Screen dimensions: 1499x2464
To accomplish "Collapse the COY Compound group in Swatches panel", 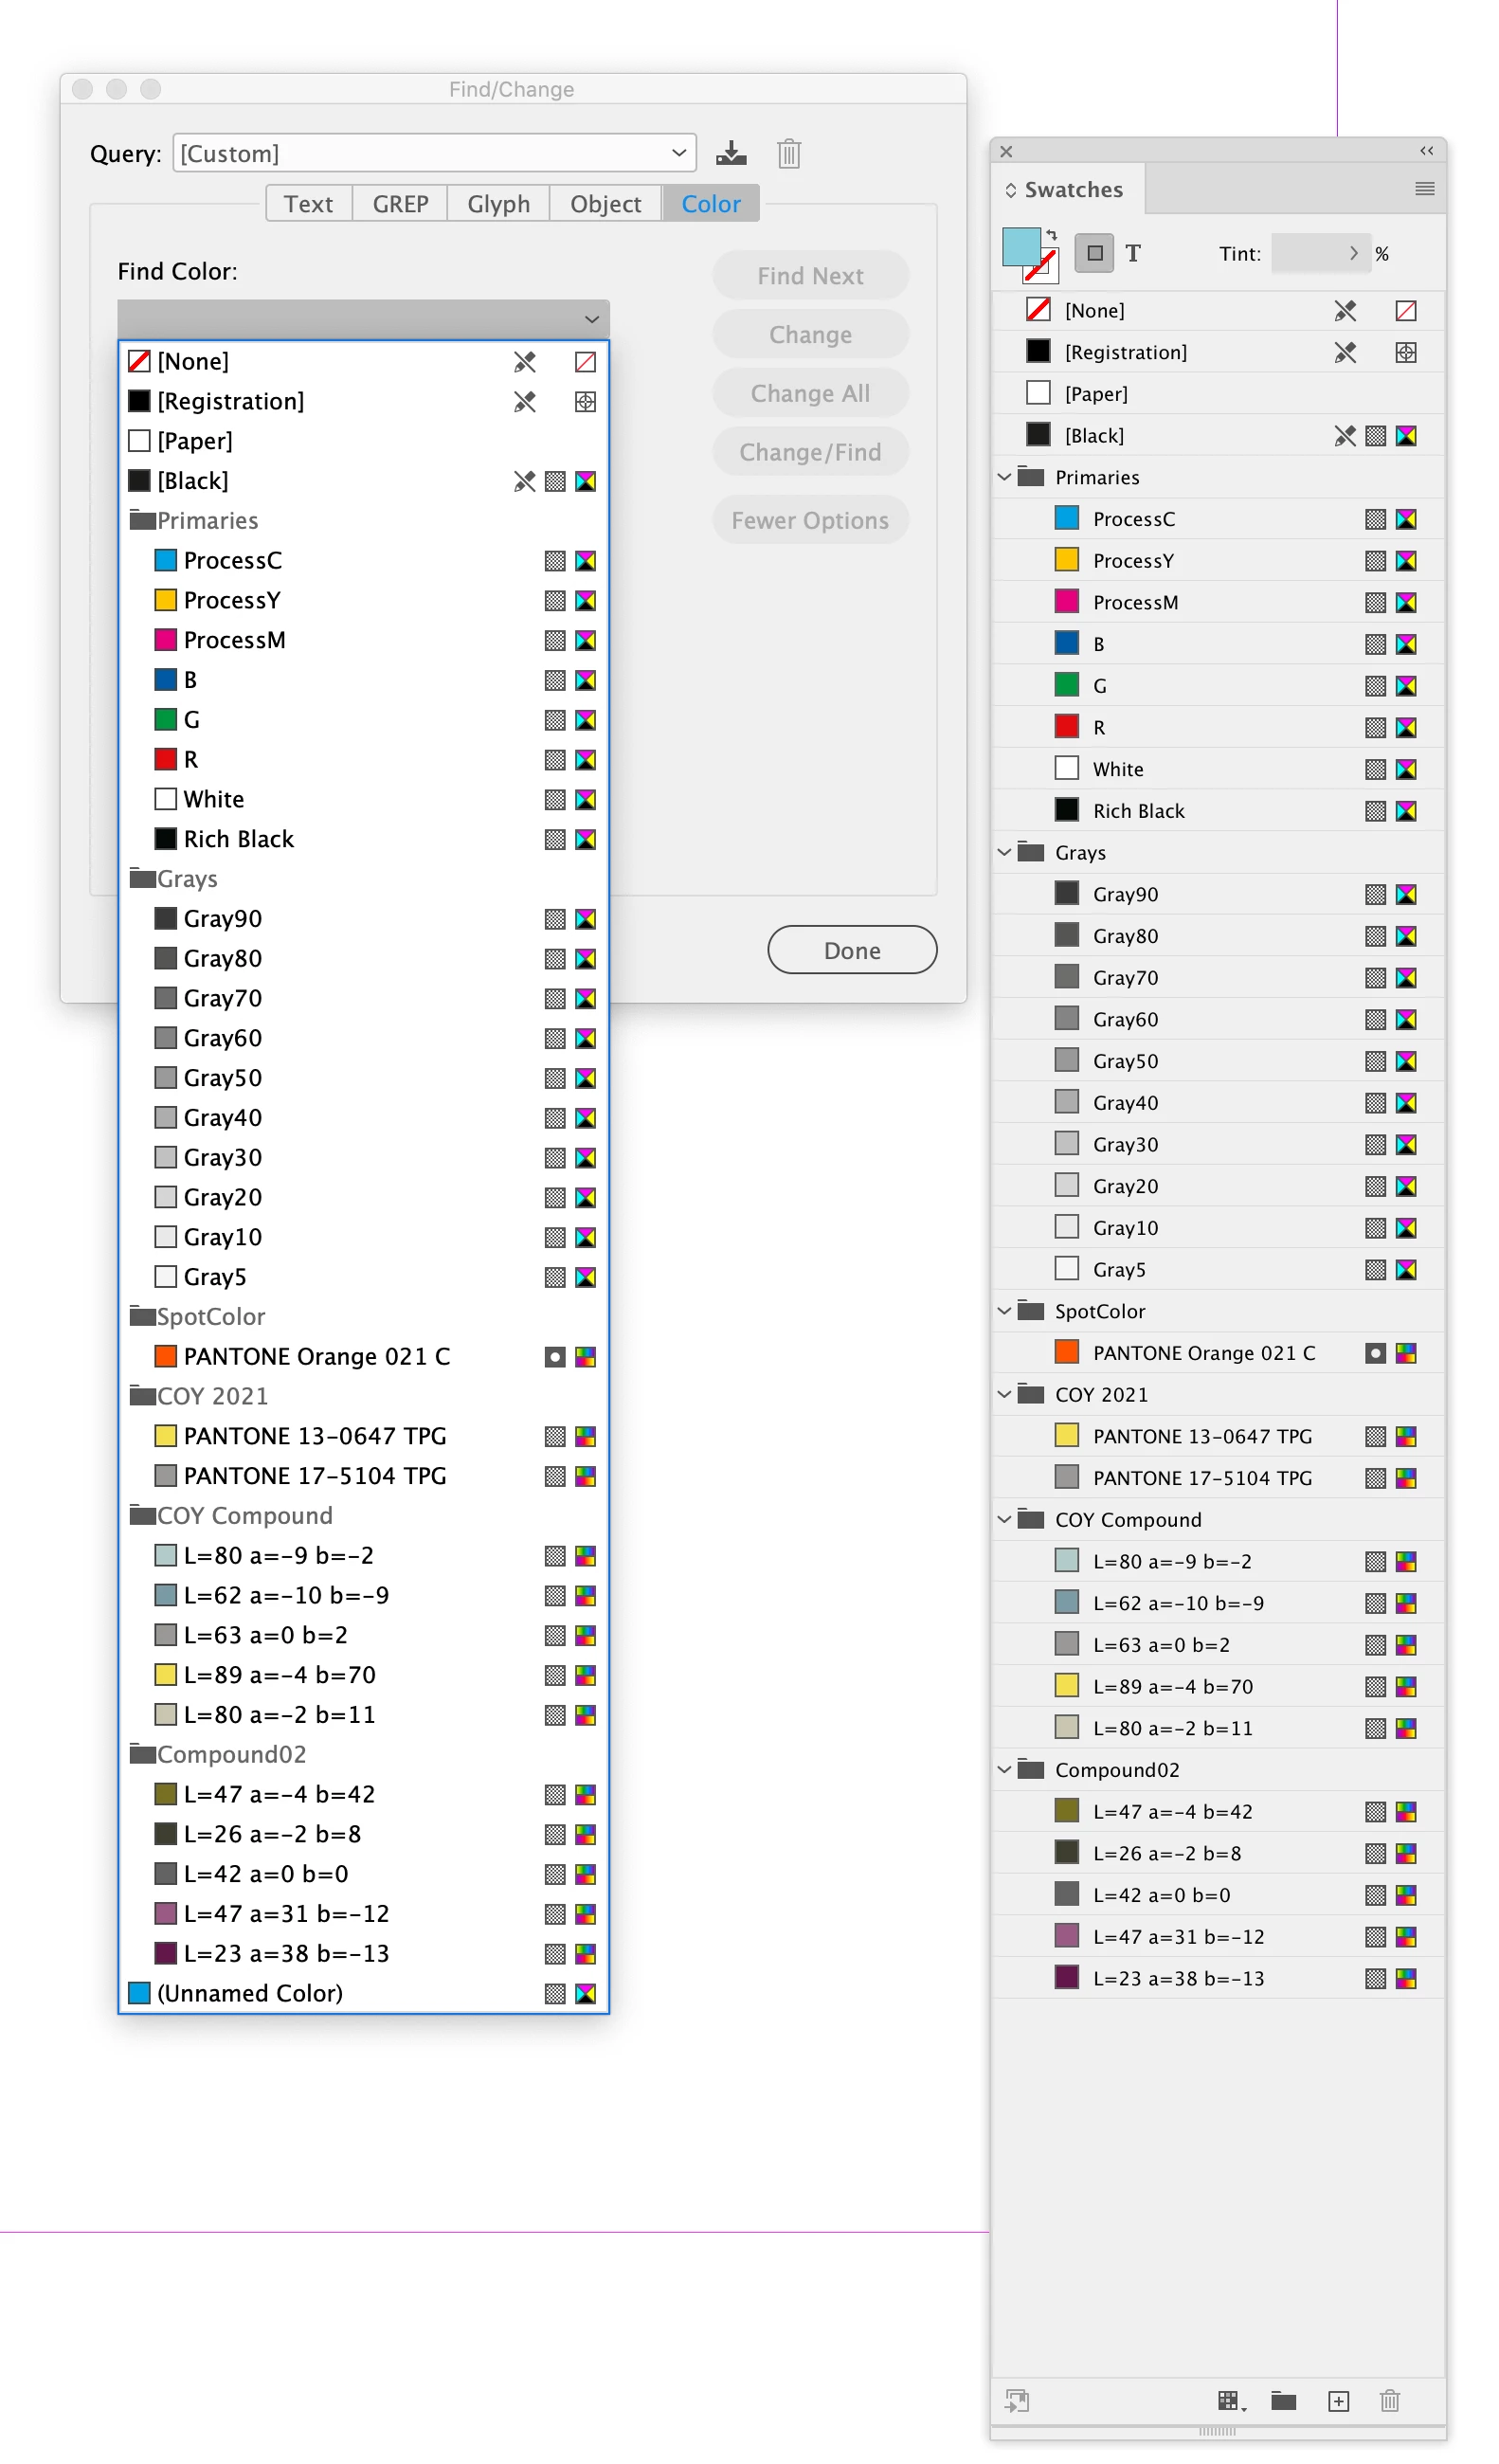I will click(1004, 1519).
